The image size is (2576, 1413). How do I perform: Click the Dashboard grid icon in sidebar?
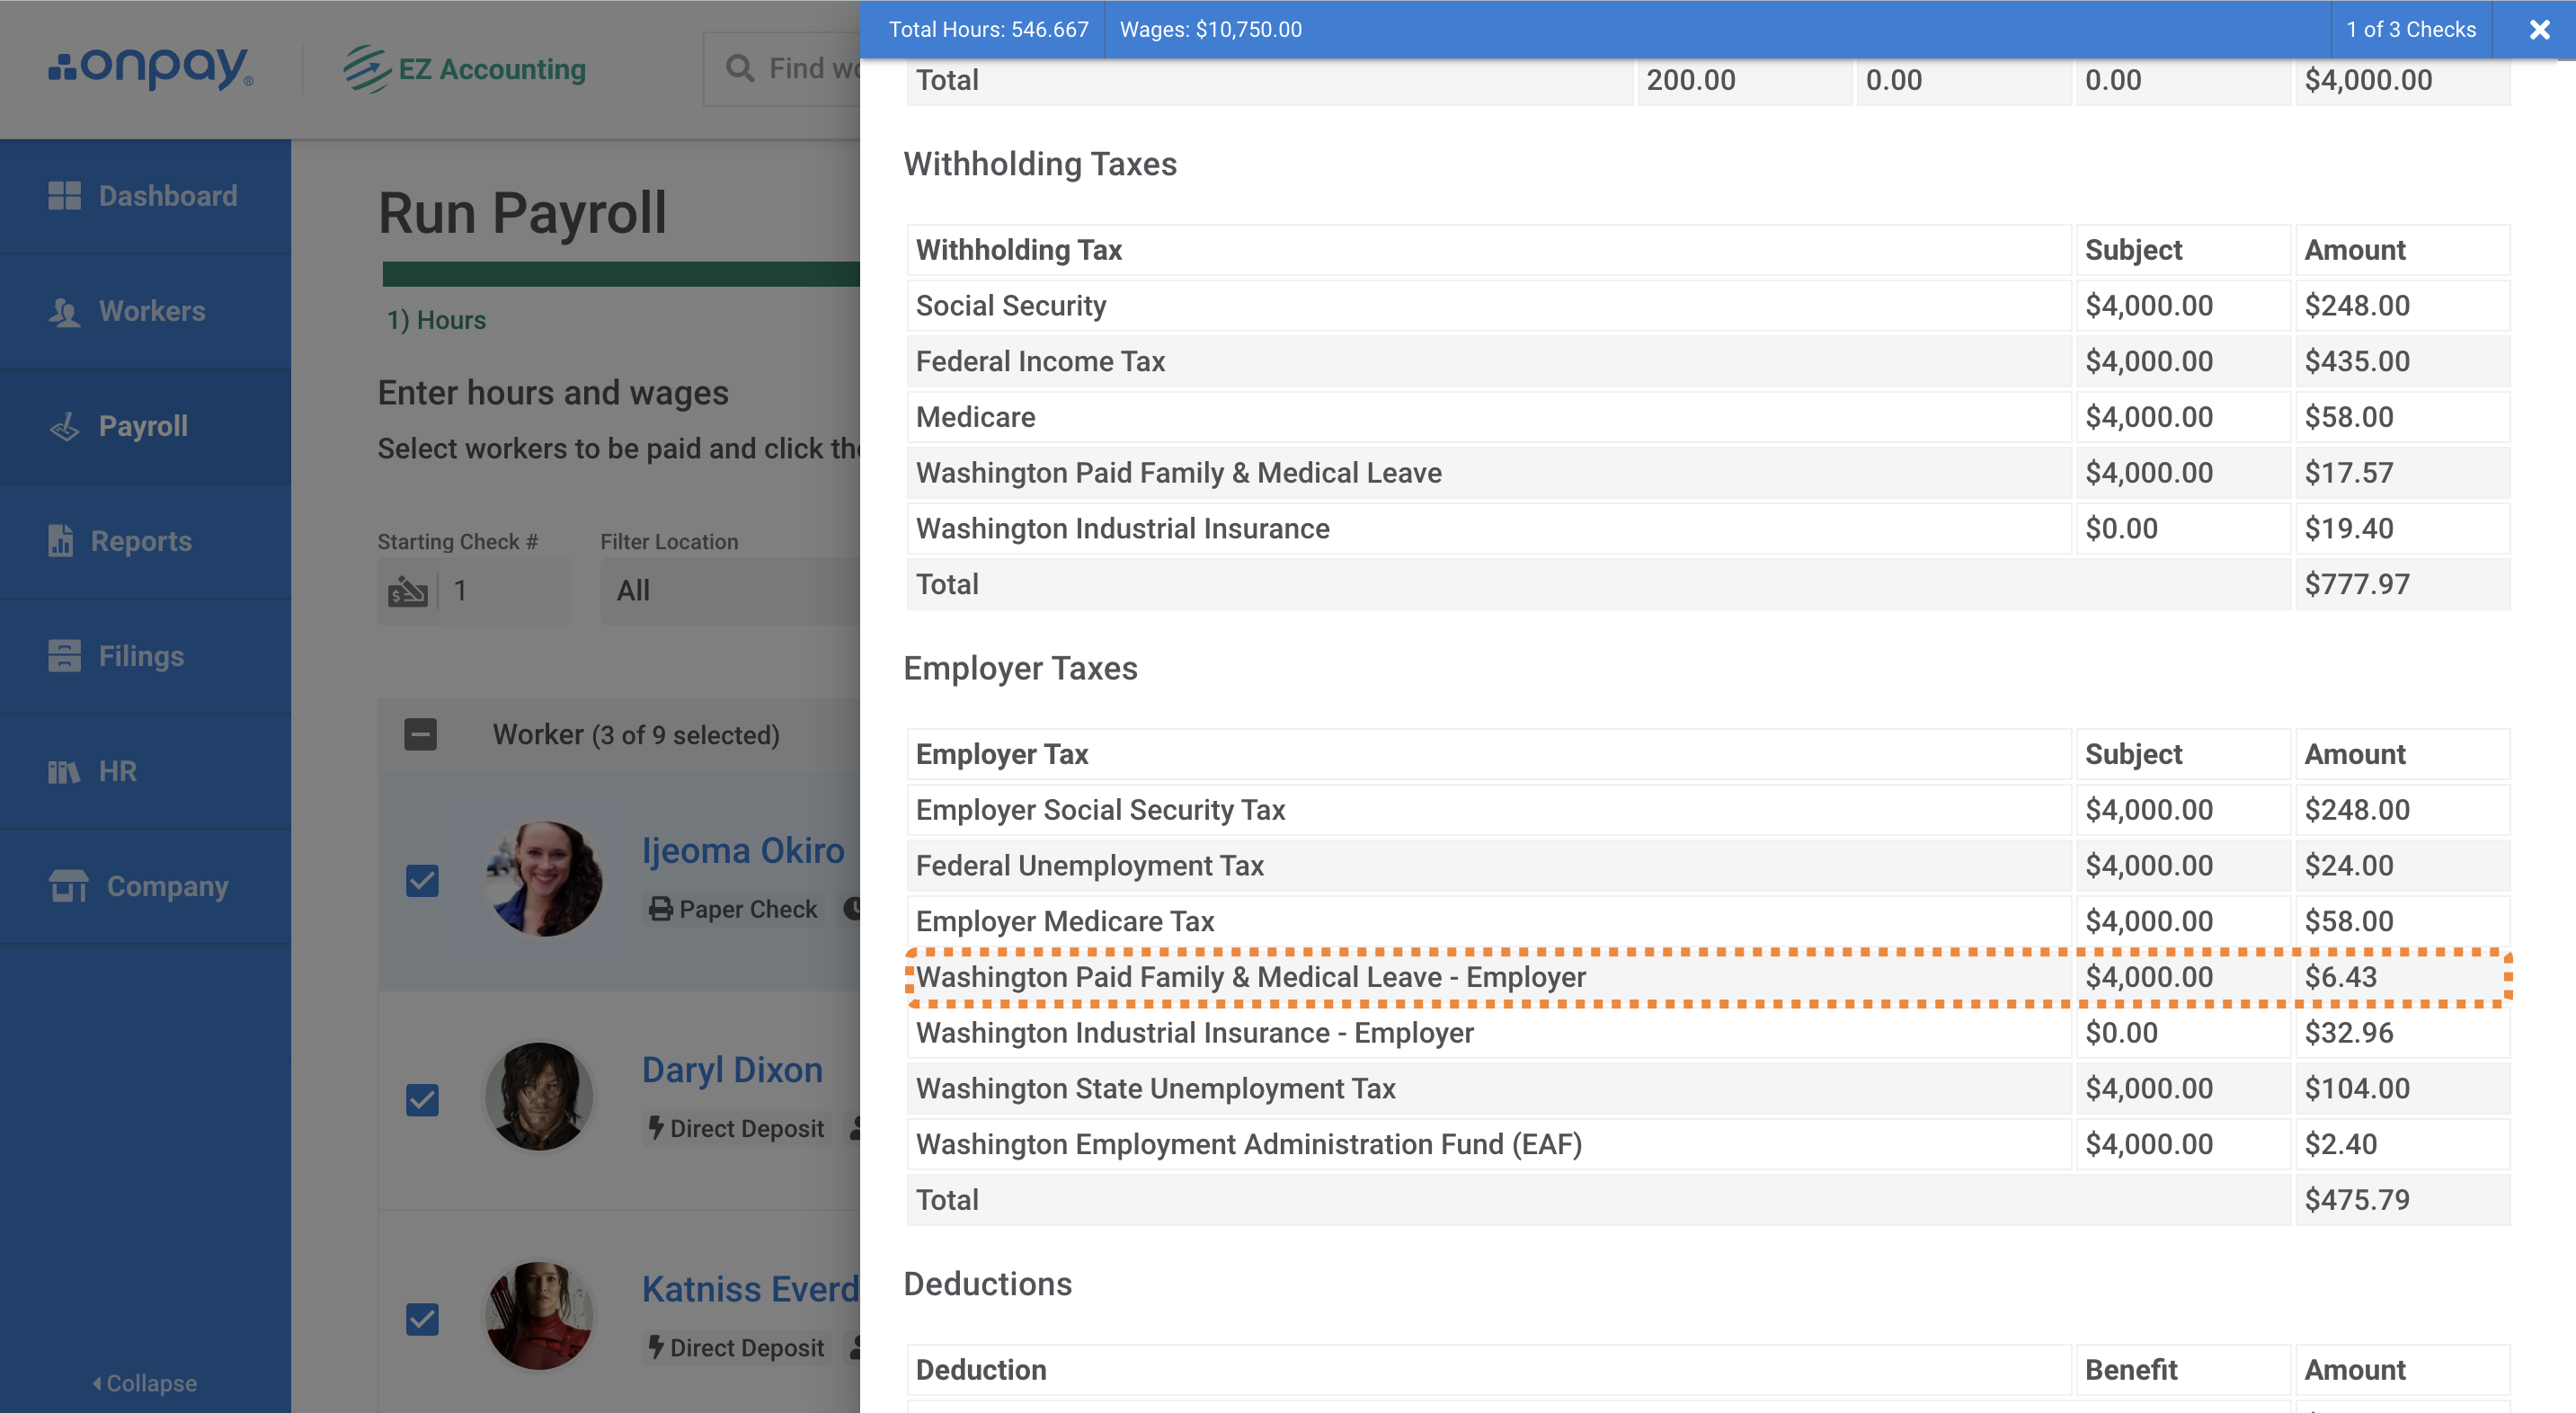coord(64,196)
